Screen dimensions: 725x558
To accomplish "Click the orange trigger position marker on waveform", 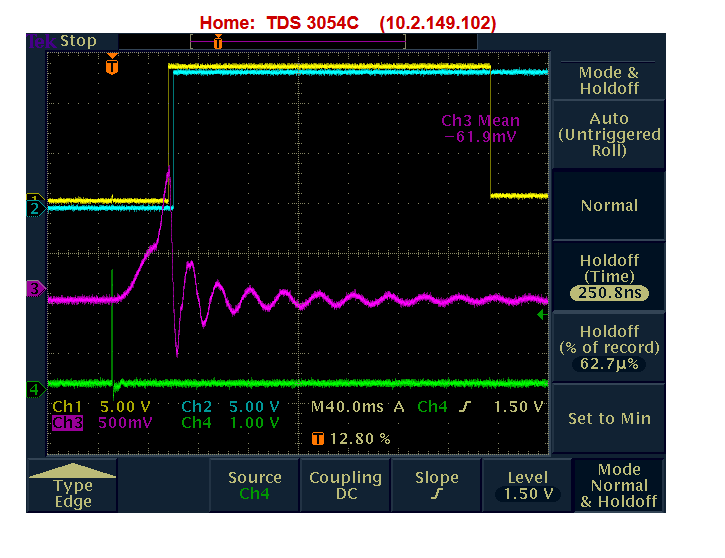I will [x=112, y=66].
